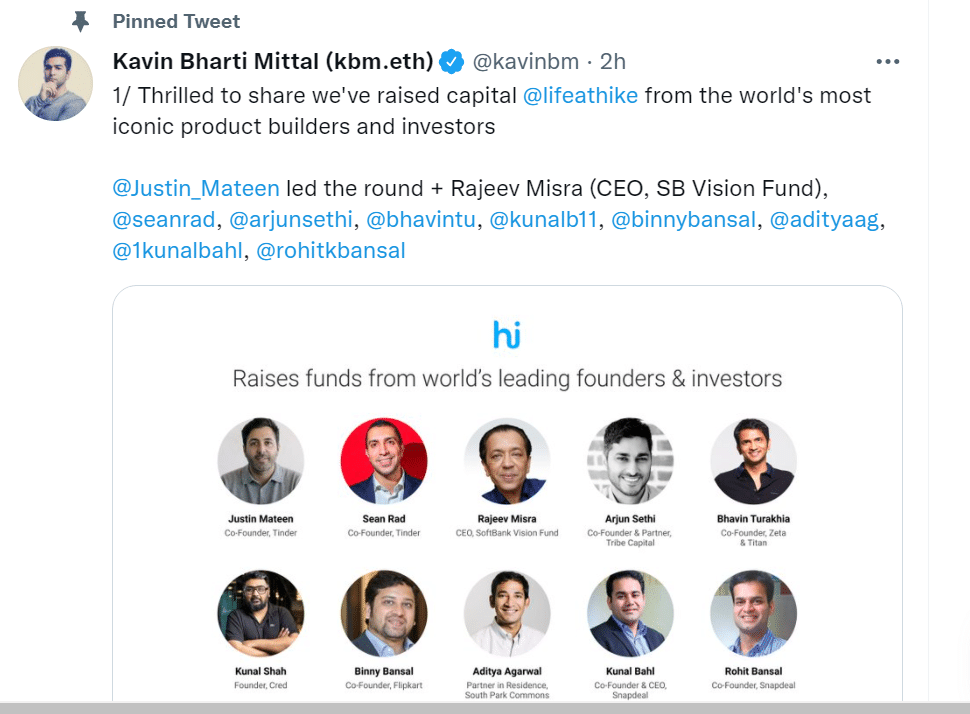Viewport: 970px width, 714px height.
Task: Click the hi logo in the image
Action: [507, 334]
